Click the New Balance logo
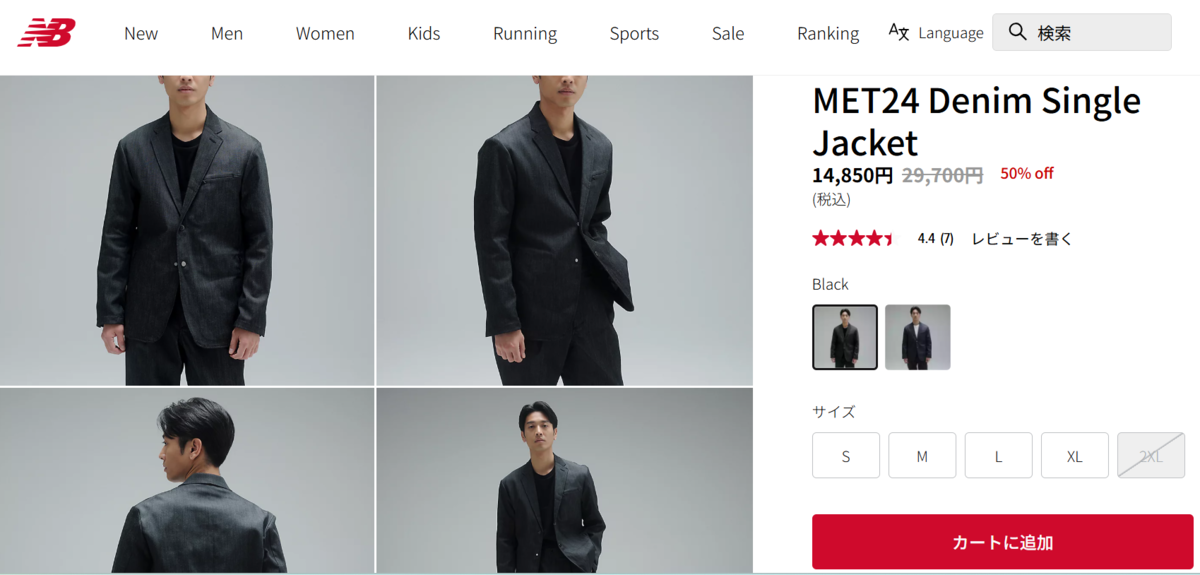1200x575 pixels. click(46, 33)
